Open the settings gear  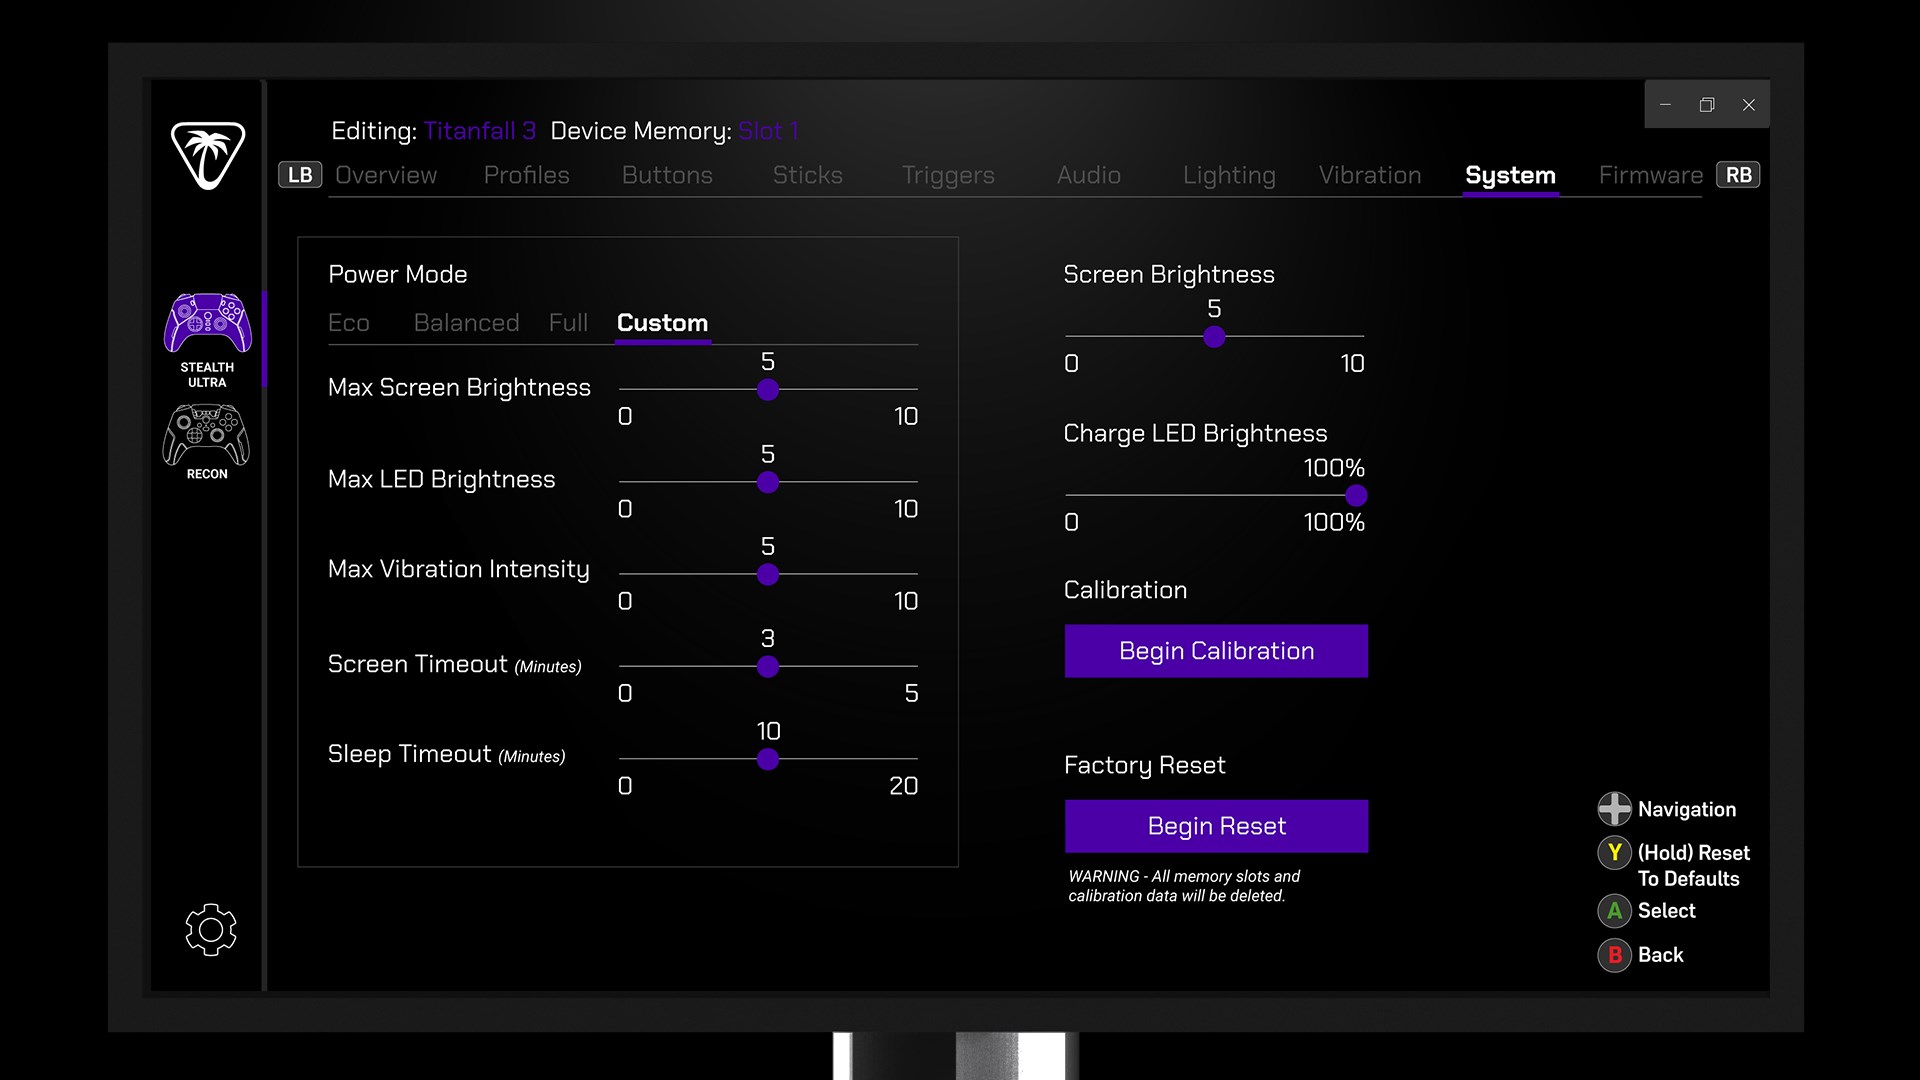[x=210, y=929]
